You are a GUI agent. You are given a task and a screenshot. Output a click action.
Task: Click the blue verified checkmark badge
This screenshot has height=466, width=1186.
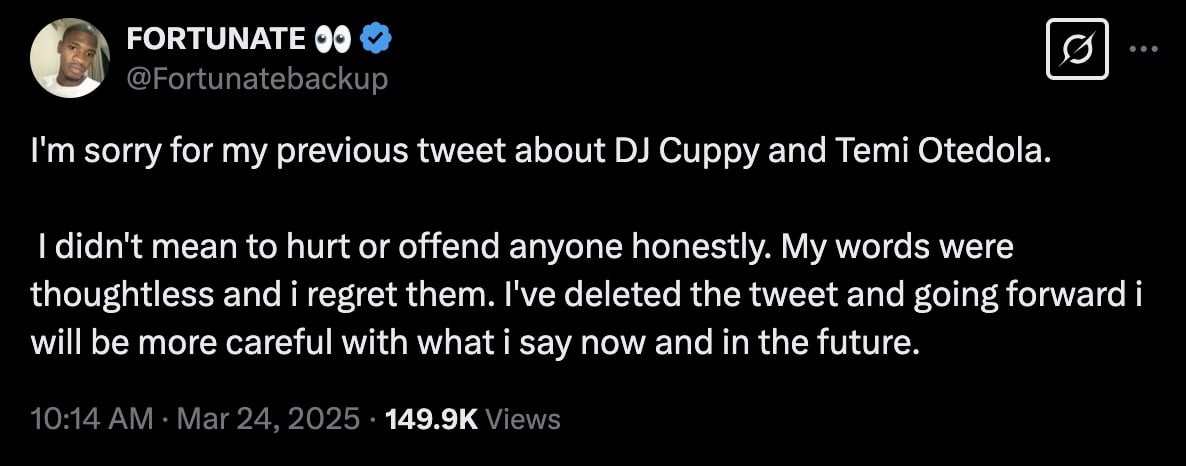375,39
